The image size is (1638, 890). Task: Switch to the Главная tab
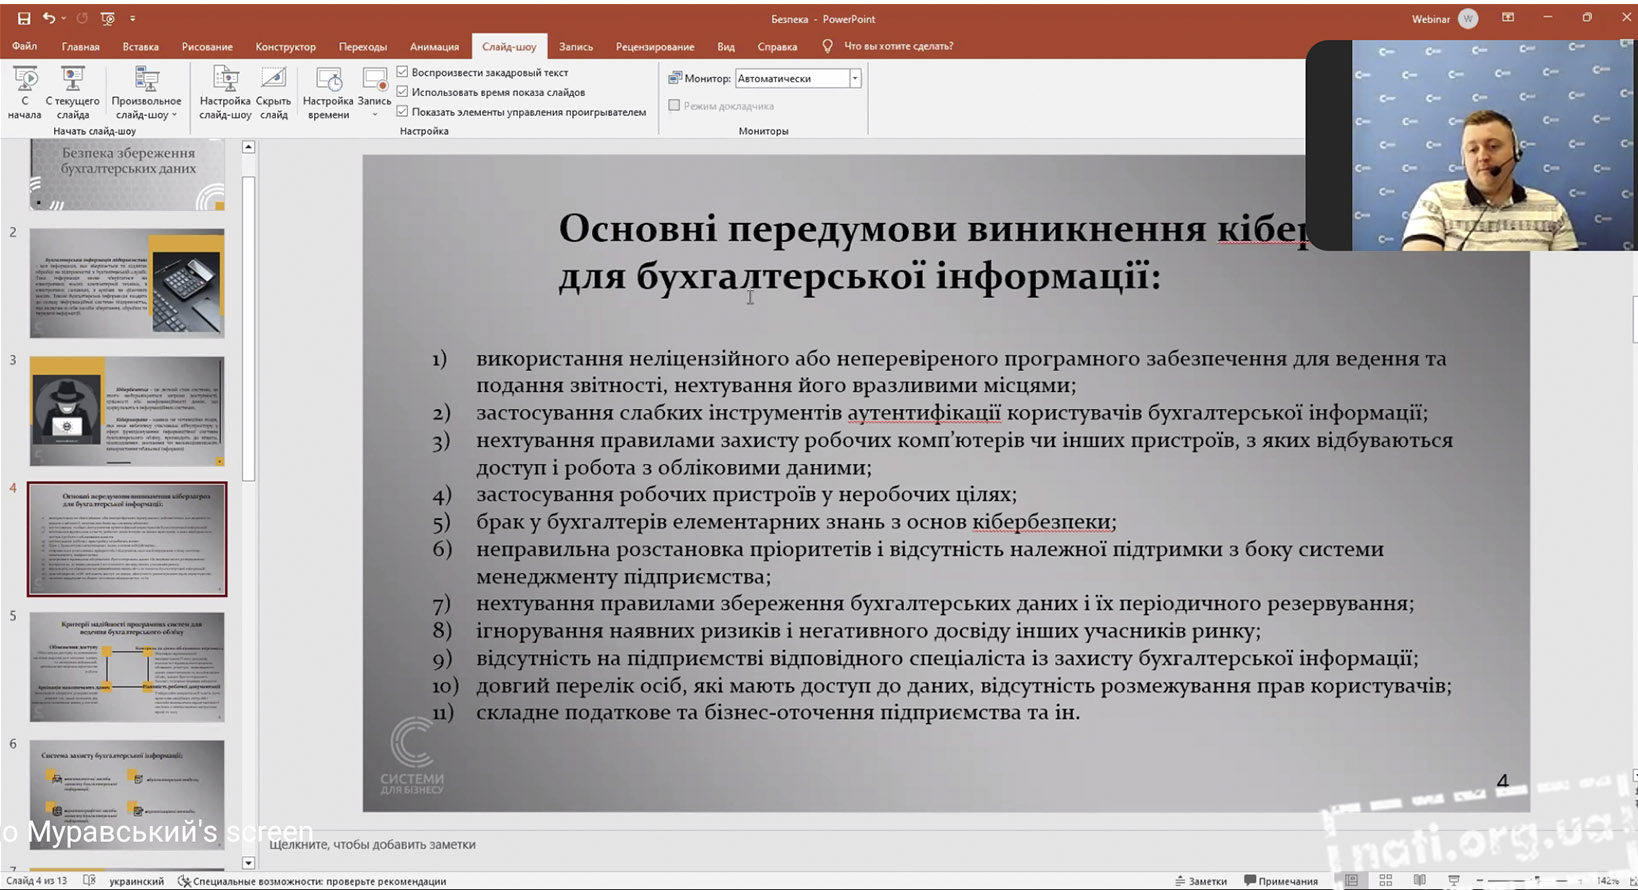click(81, 46)
